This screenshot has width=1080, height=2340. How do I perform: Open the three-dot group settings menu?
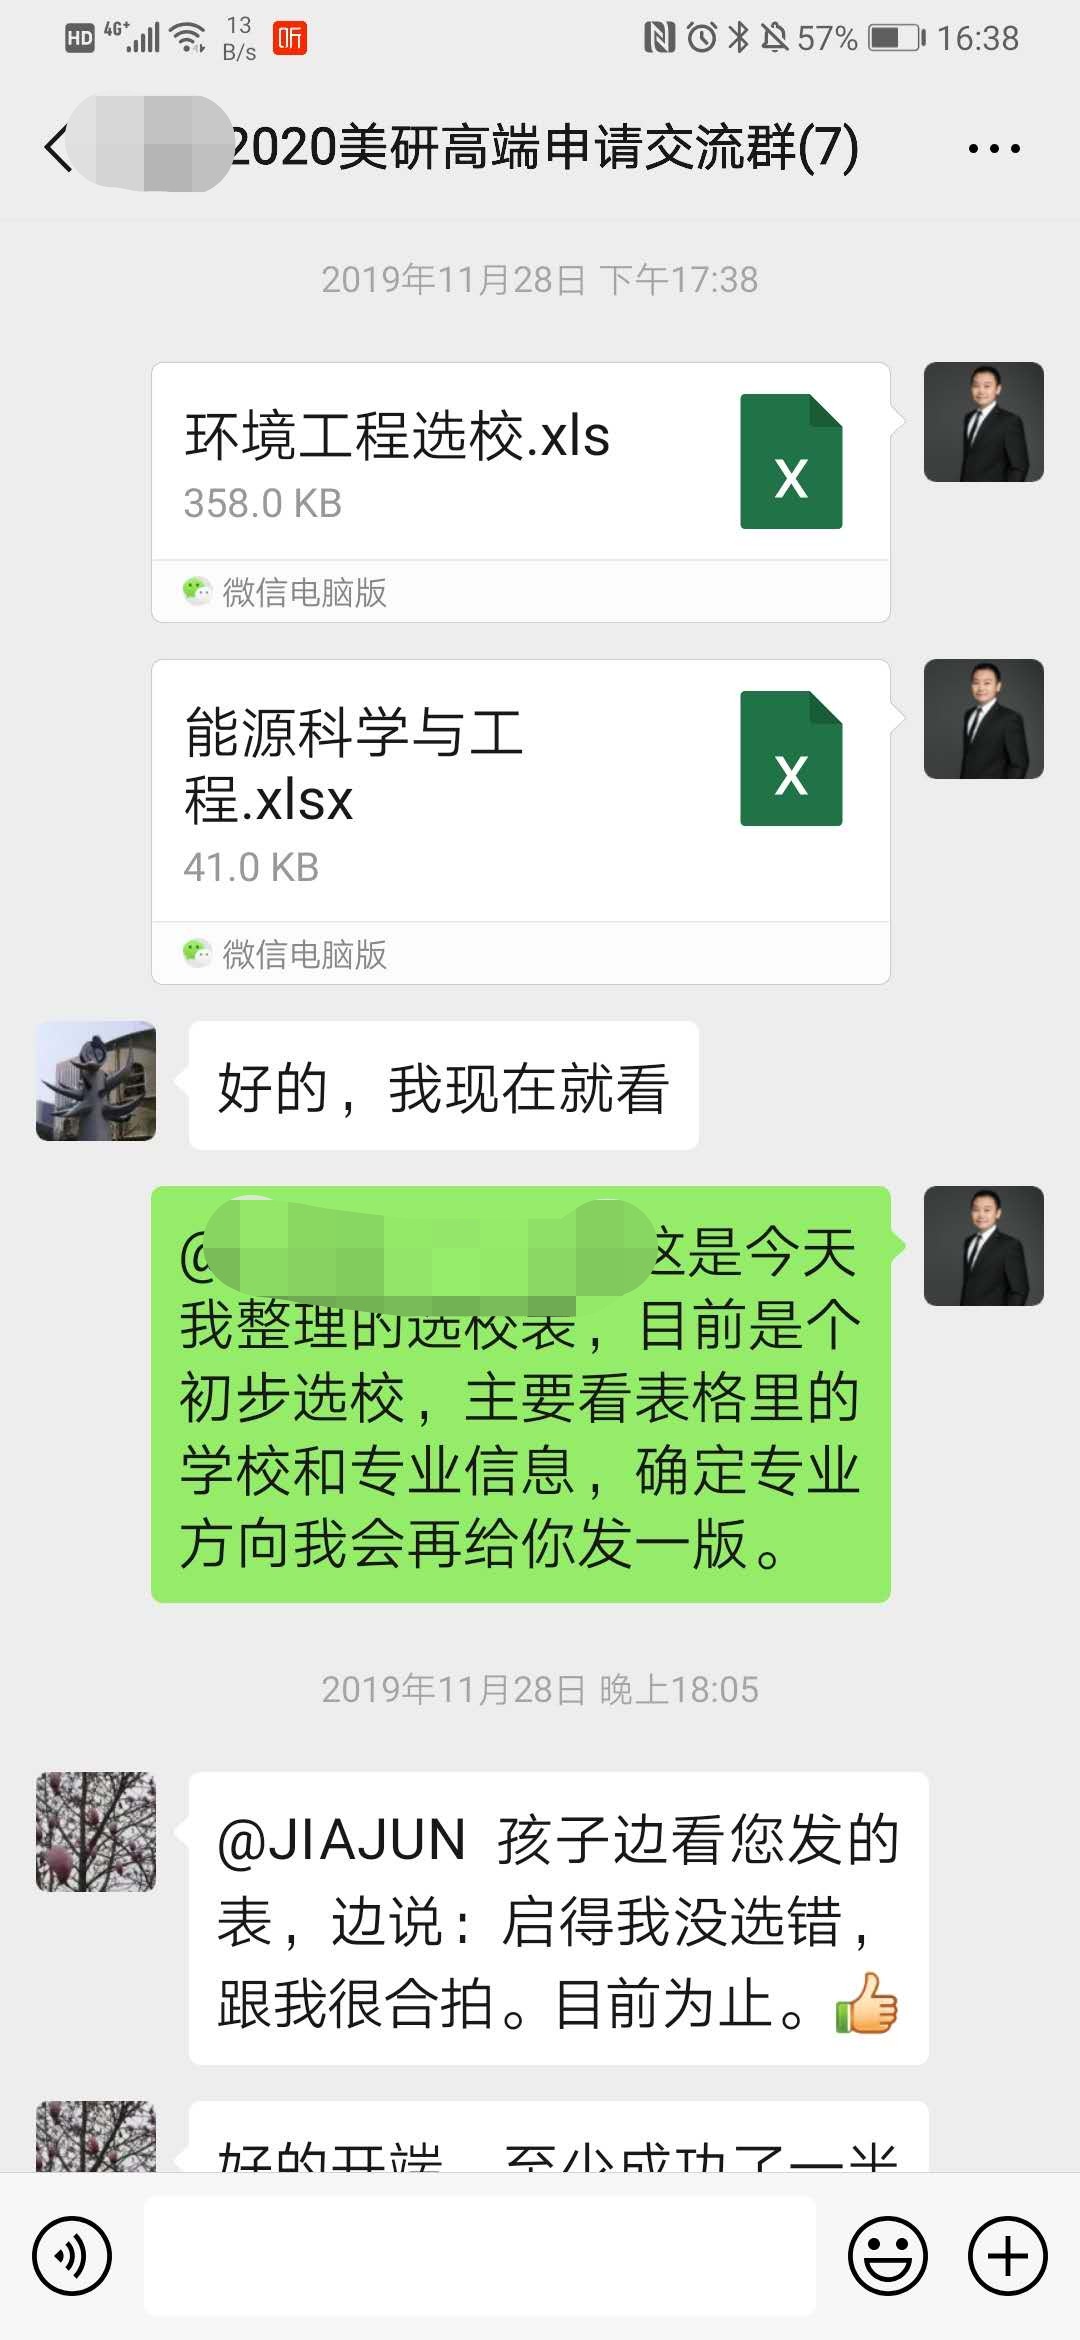coord(994,149)
